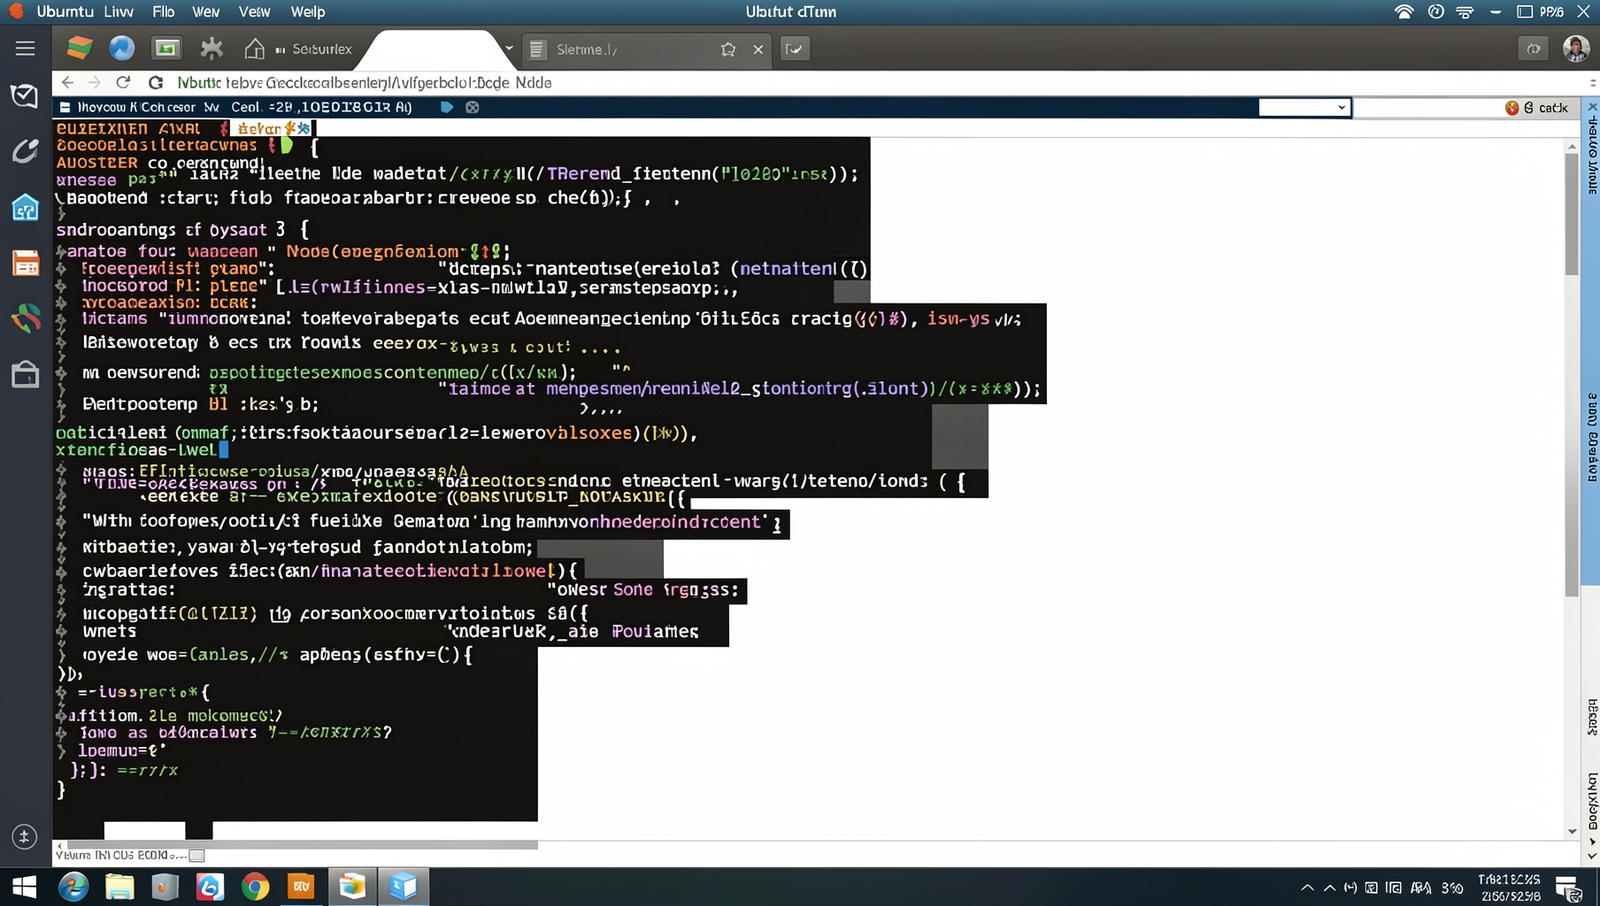Click the sync button beside the avatar
1600x906 pixels.
point(1534,48)
